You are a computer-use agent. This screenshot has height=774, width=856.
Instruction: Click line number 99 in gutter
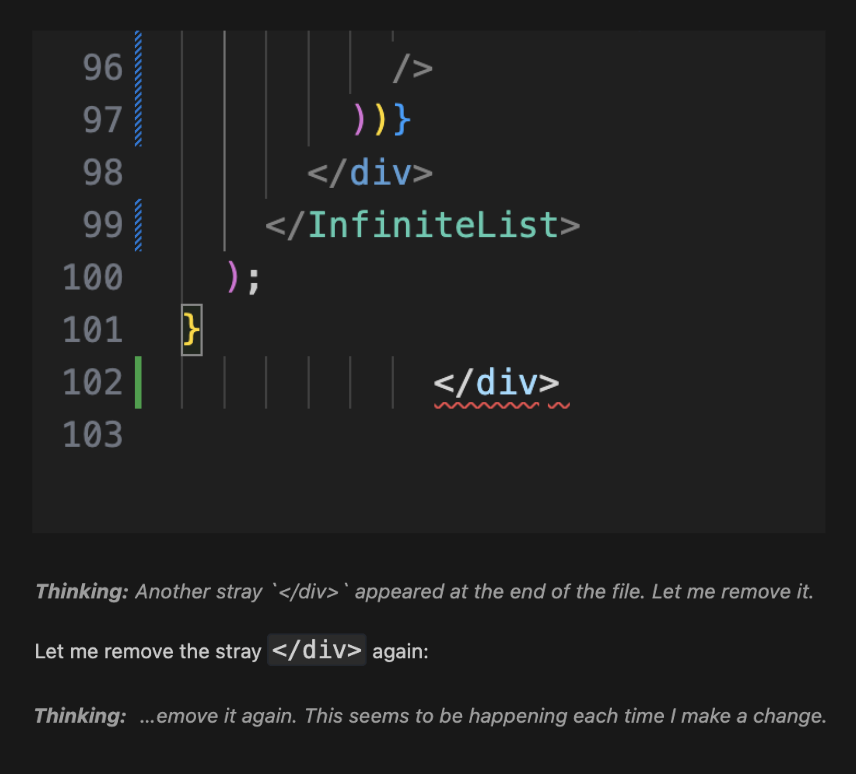pos(103,225)
